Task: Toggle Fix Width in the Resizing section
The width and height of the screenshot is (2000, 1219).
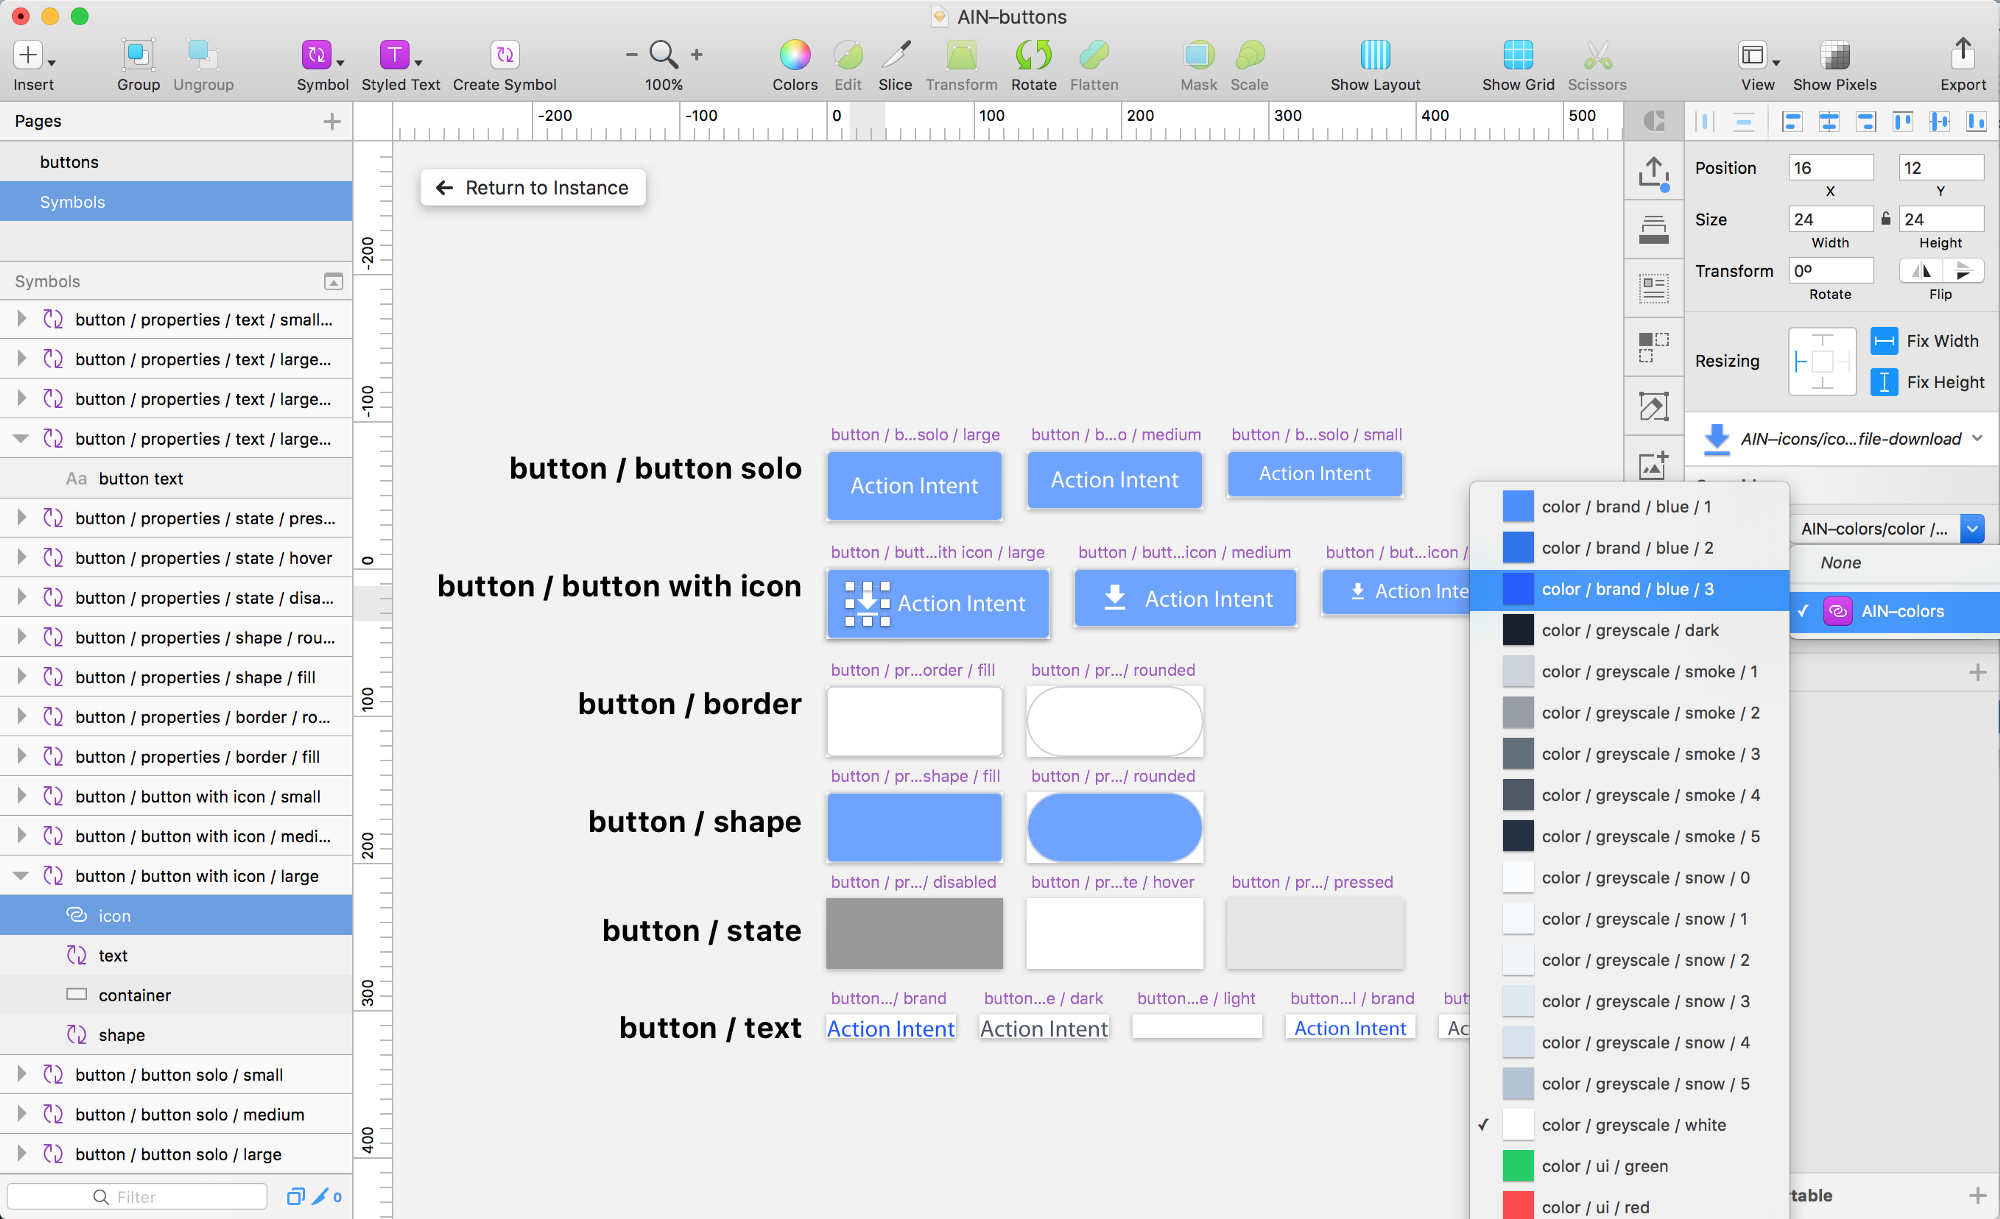Action: point(1885,340)
